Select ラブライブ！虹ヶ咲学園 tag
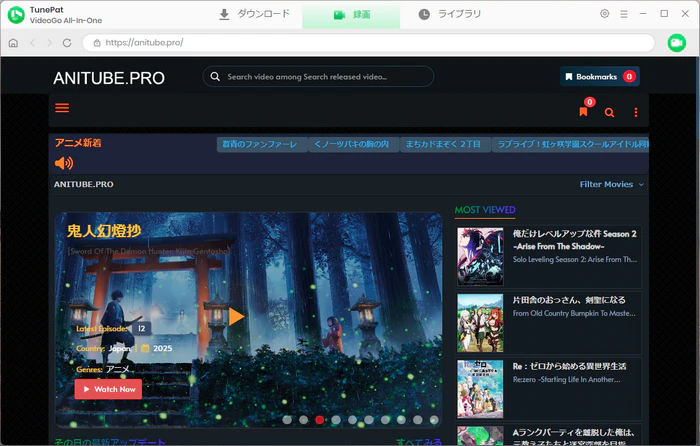 [570, 144]
